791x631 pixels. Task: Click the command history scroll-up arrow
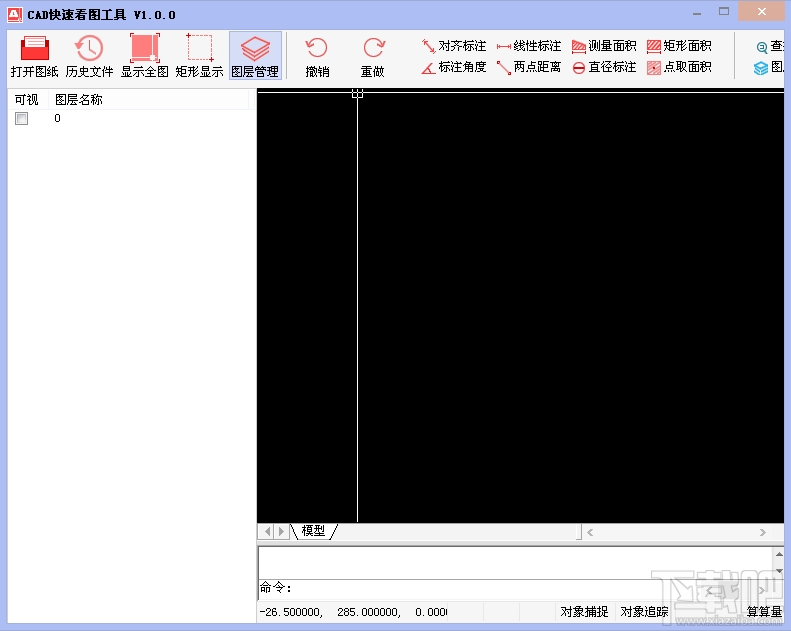(779, 554)
